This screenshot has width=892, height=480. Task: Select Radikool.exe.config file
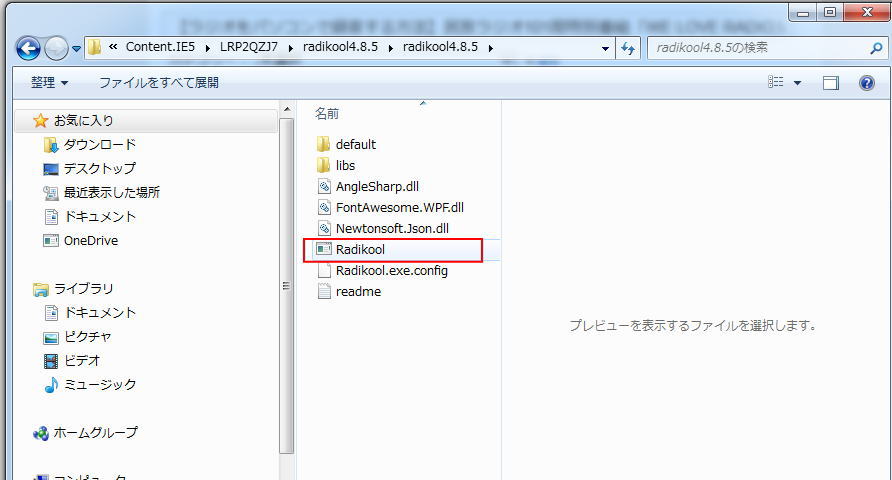391,271
